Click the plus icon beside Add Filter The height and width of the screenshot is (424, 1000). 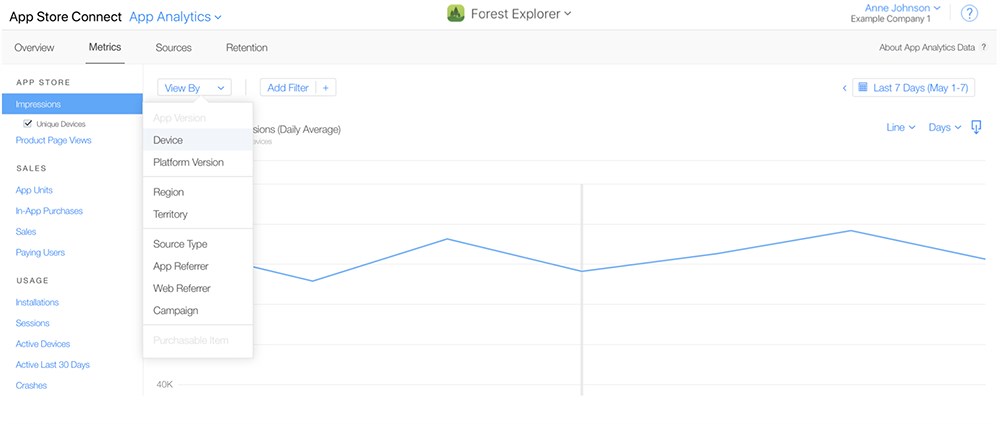325,88
